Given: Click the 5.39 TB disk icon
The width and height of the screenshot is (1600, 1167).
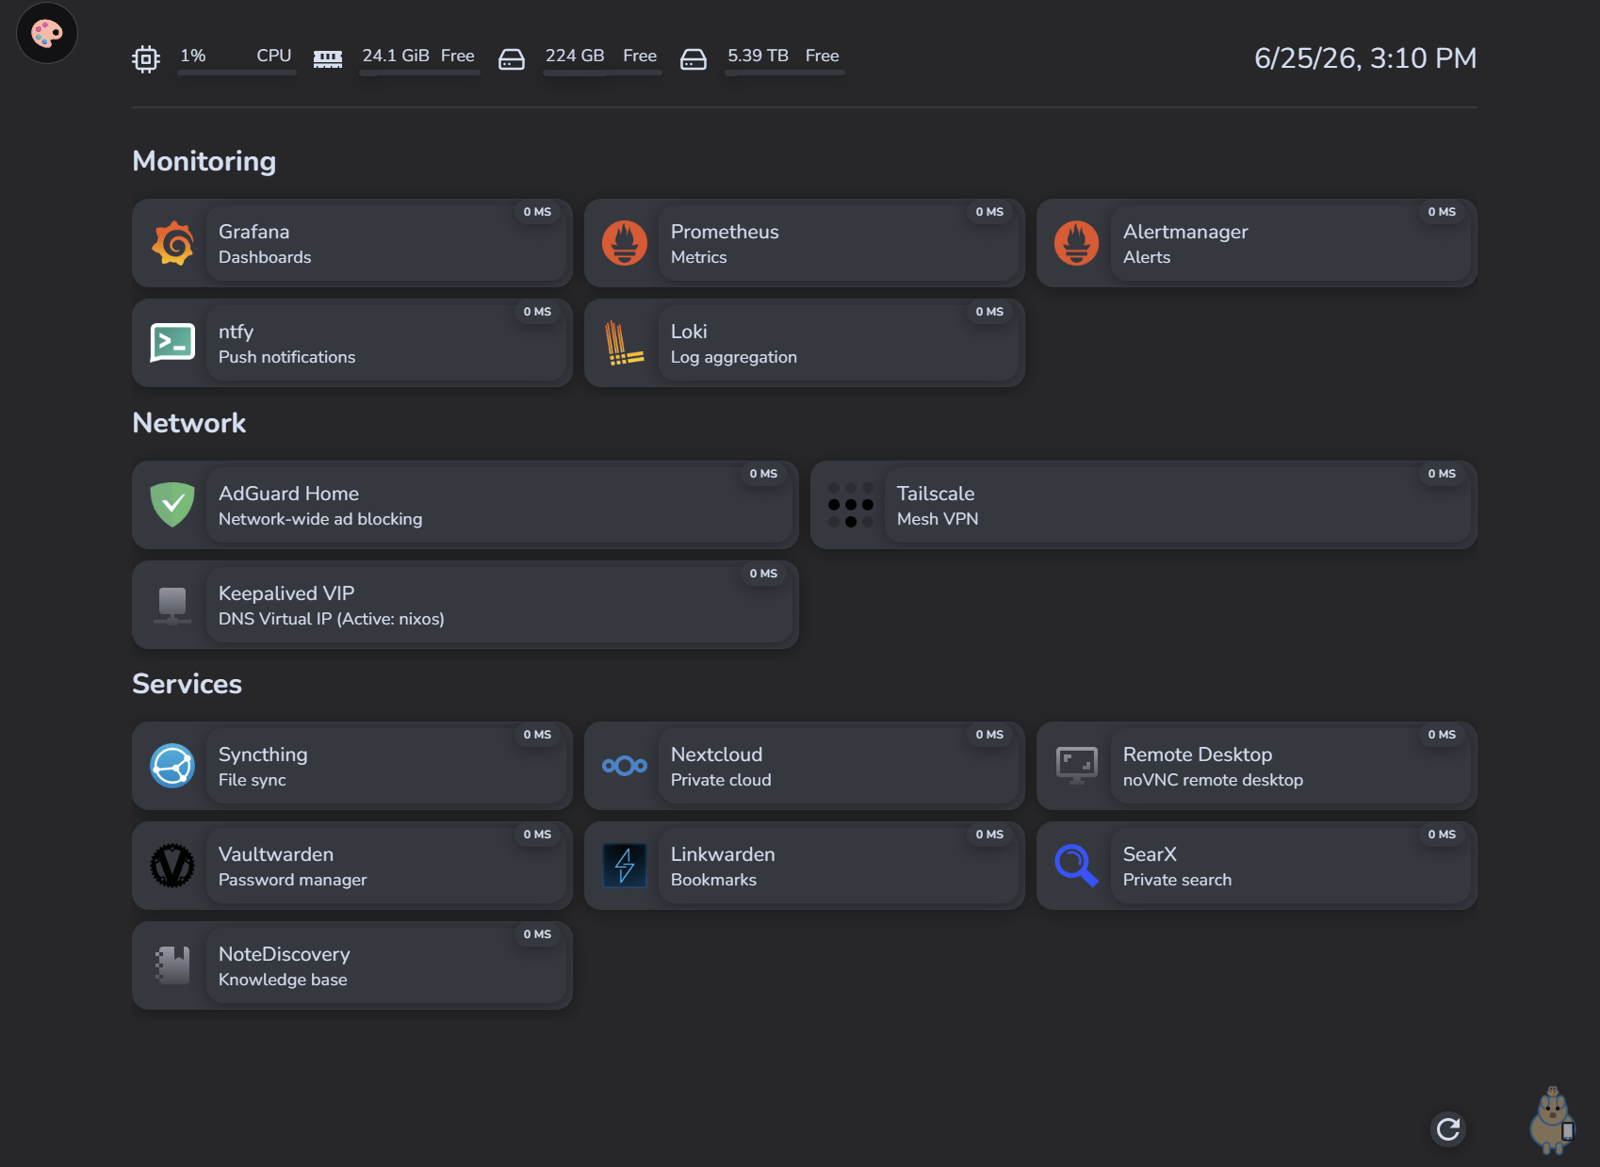Looking at the screenshot, I should [694, 59].
